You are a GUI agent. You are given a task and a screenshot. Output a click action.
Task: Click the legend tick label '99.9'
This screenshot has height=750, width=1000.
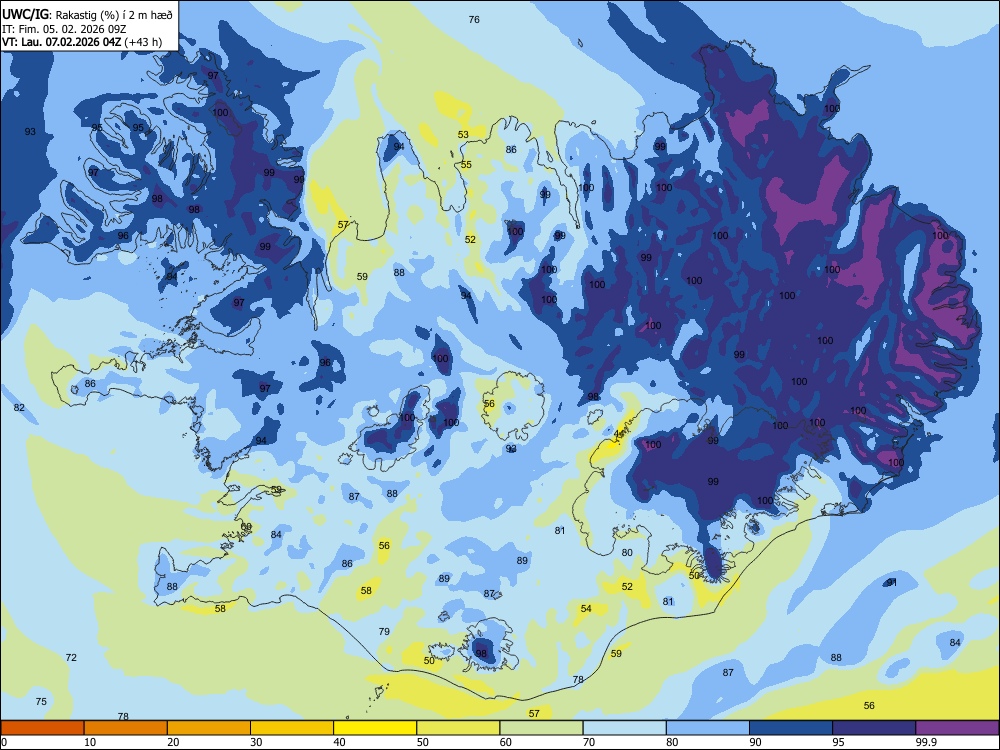coord(926,742)
